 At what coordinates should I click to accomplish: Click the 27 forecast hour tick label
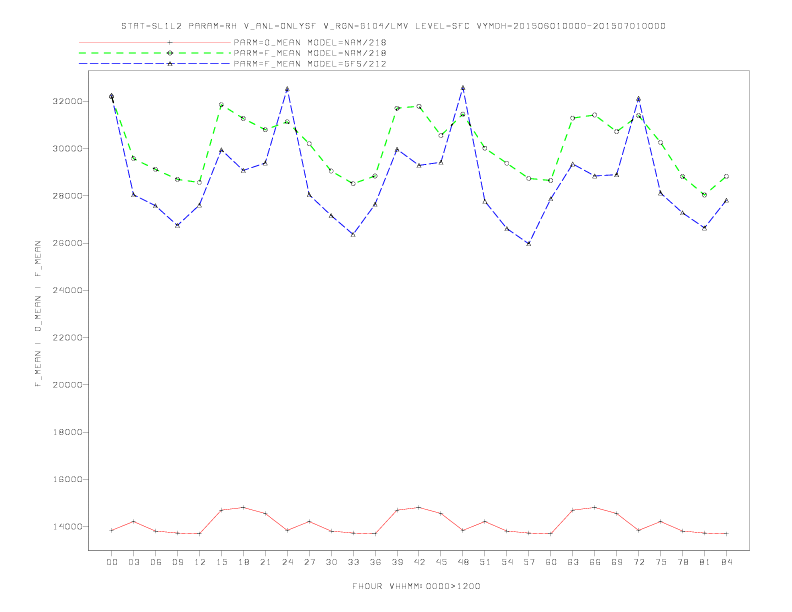pyautogui.click(x=309, y=562)
